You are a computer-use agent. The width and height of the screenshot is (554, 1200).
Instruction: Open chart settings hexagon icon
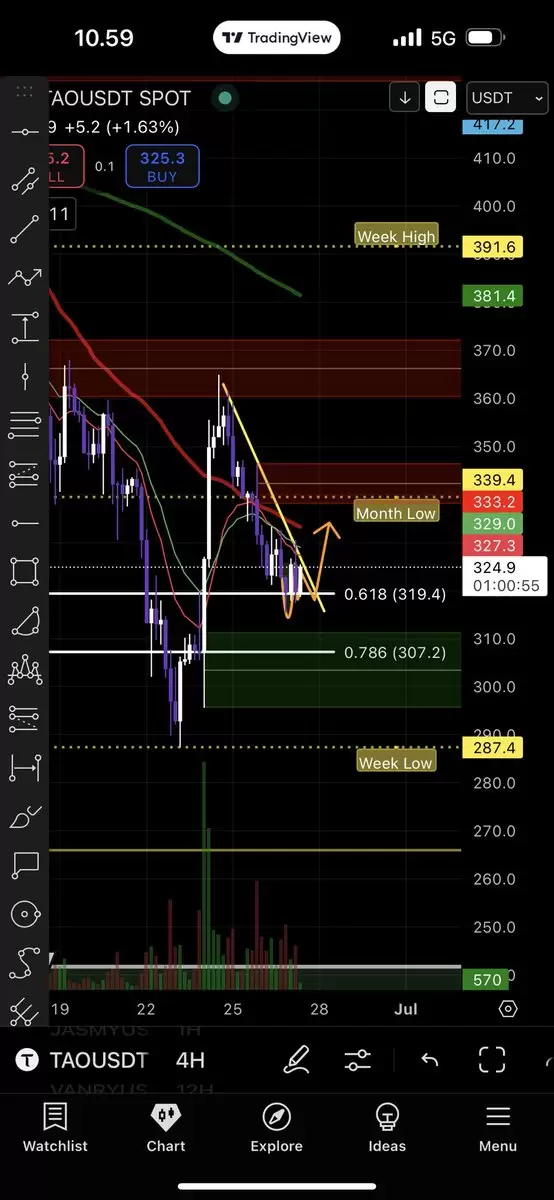pyautogui.click(x=508, y=1009)
